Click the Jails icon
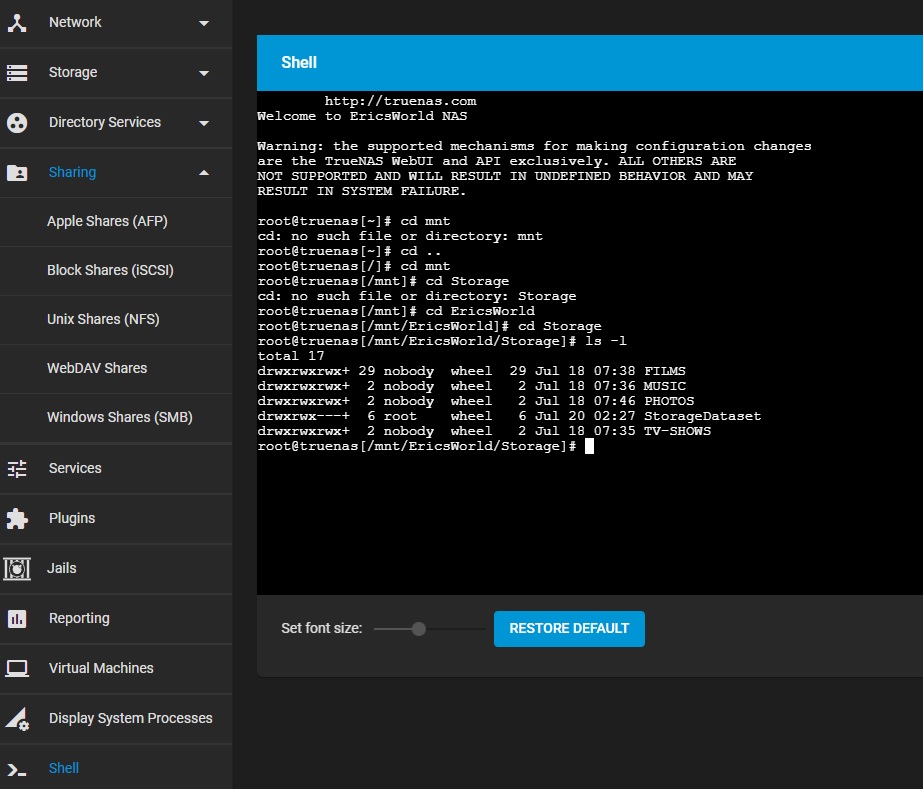Viewport: 923px width, 789px height. (x=16, y=568)
